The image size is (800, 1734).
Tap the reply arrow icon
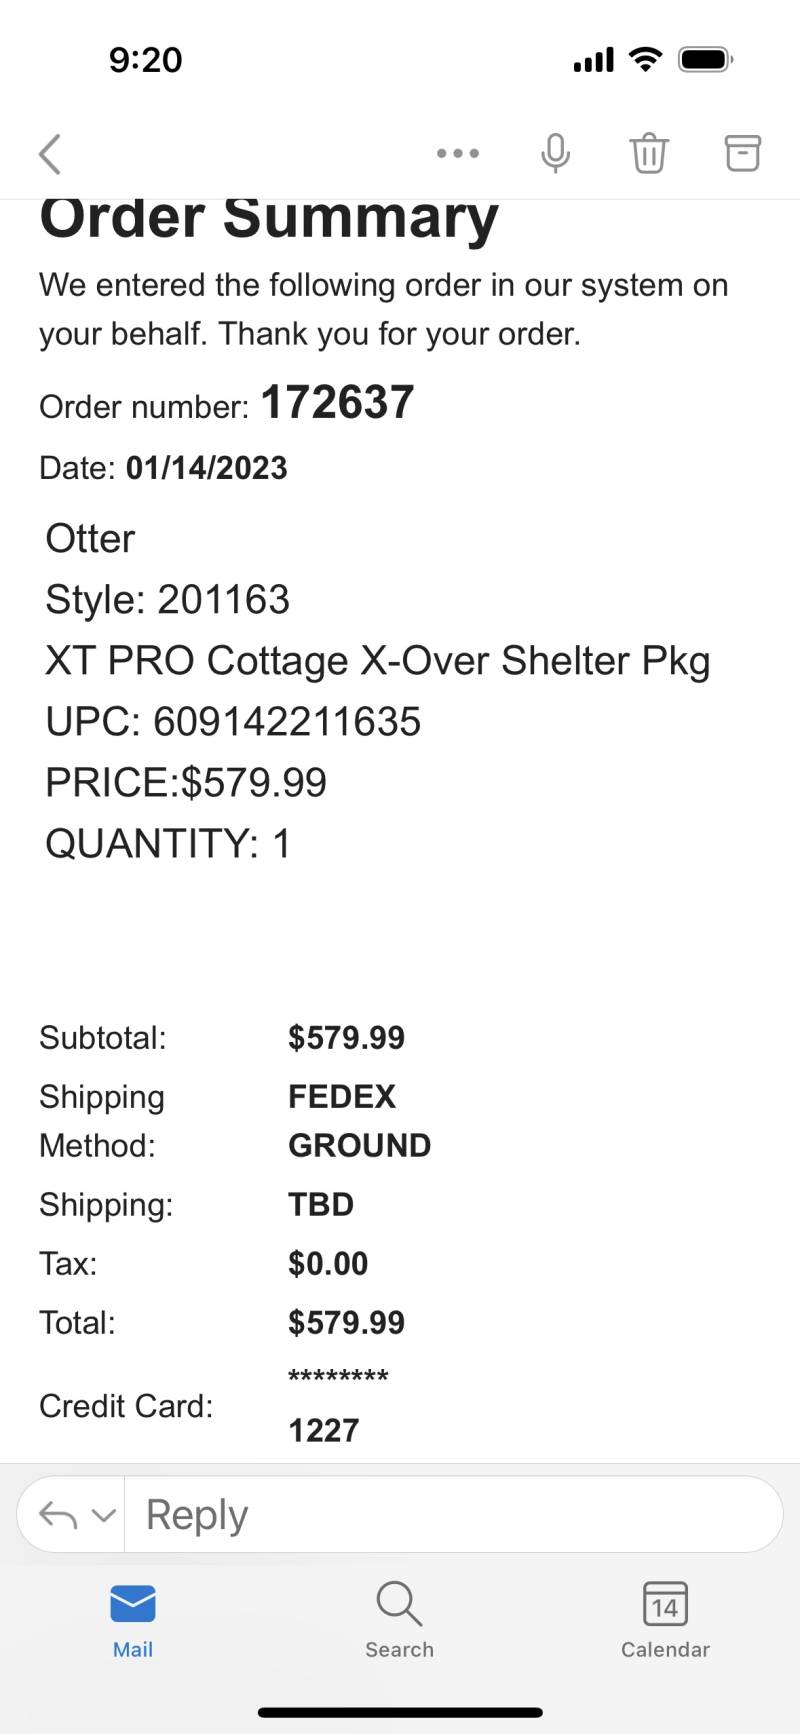click(x=58, y=1515)
